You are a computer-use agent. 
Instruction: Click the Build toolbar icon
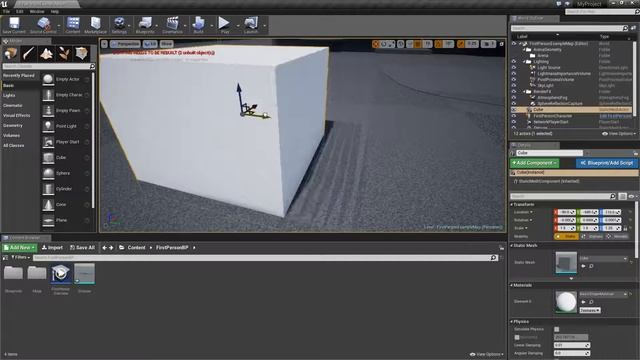coord(198,24)
